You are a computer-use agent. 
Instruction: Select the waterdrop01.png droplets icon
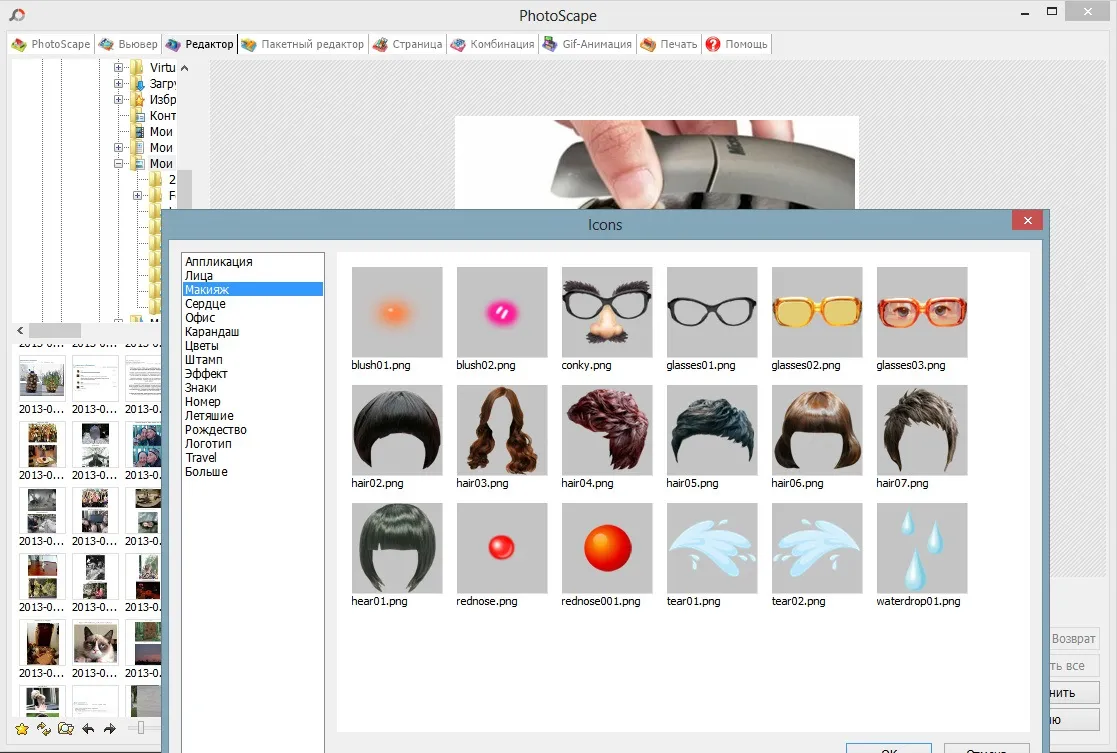922,548
